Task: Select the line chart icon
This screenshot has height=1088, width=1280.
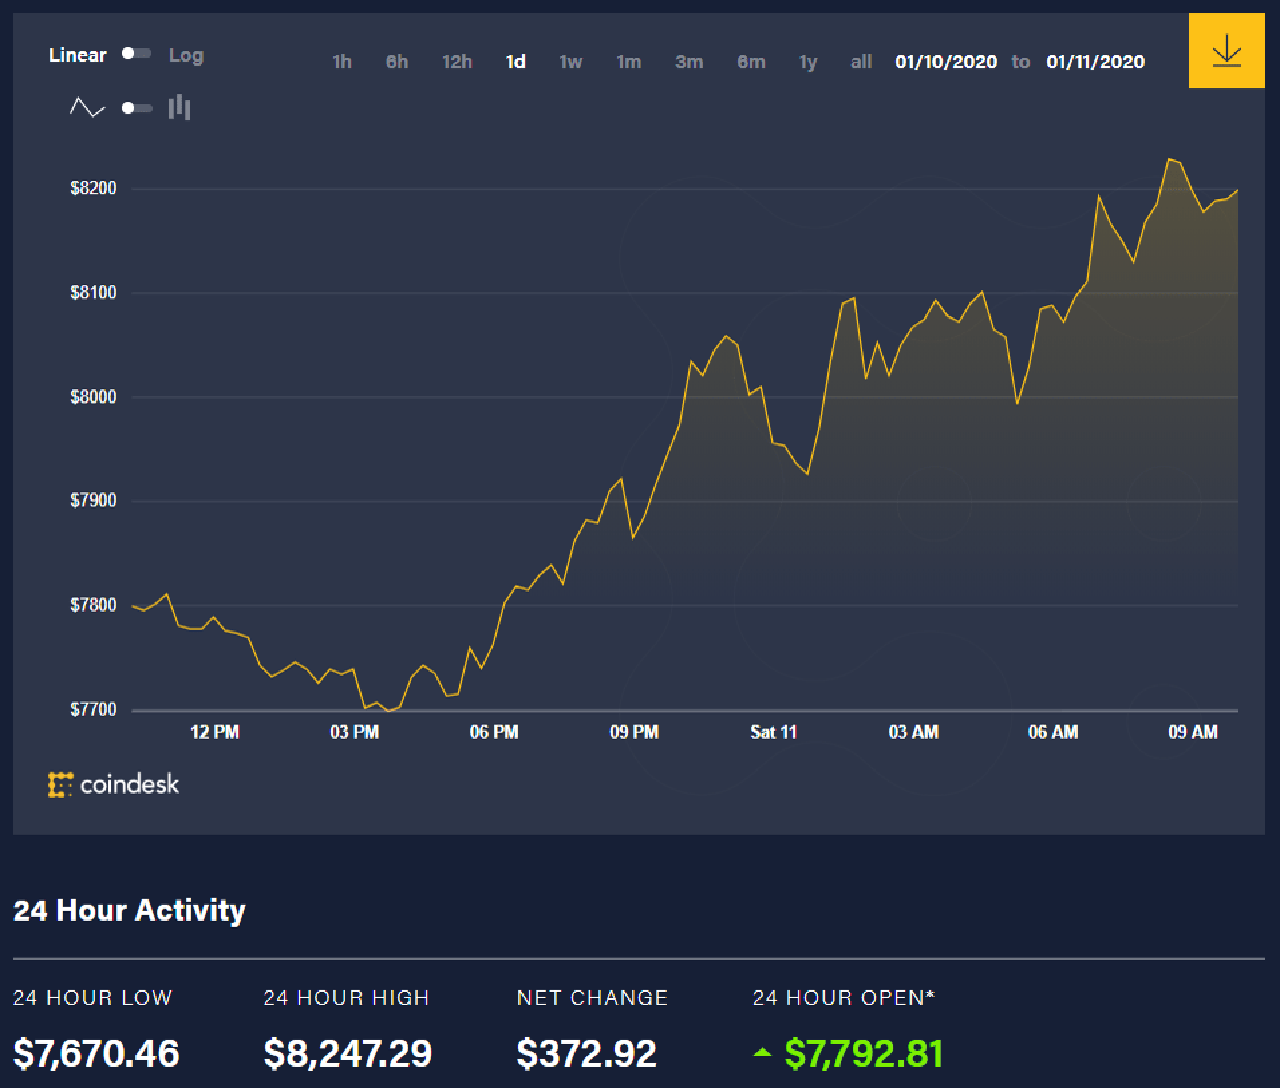Action: click(87, 107)
